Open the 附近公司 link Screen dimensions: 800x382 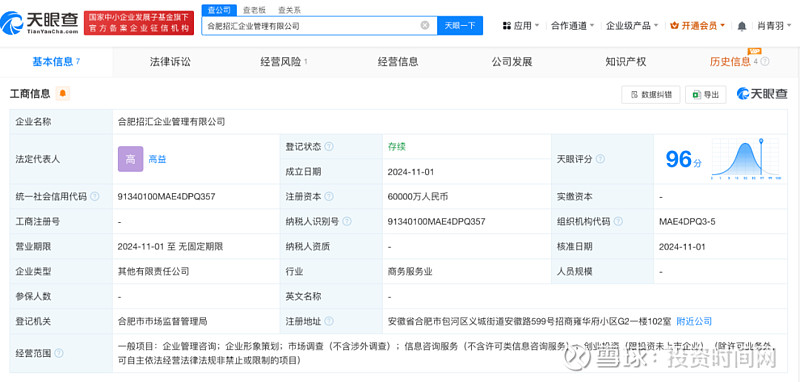coord(694,321)
